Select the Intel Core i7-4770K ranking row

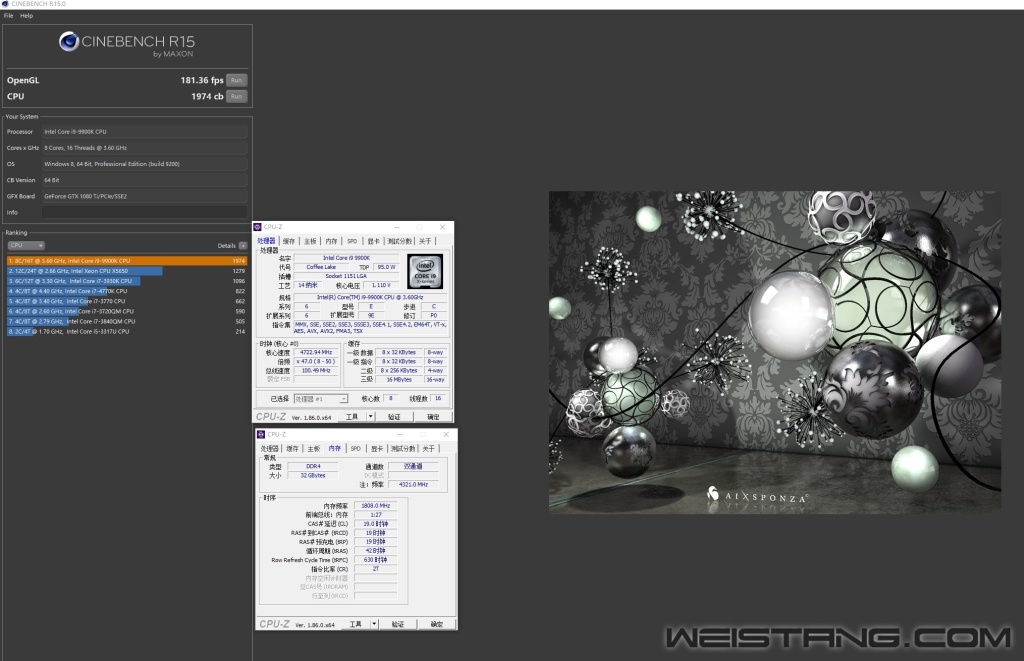click(127, 291)
